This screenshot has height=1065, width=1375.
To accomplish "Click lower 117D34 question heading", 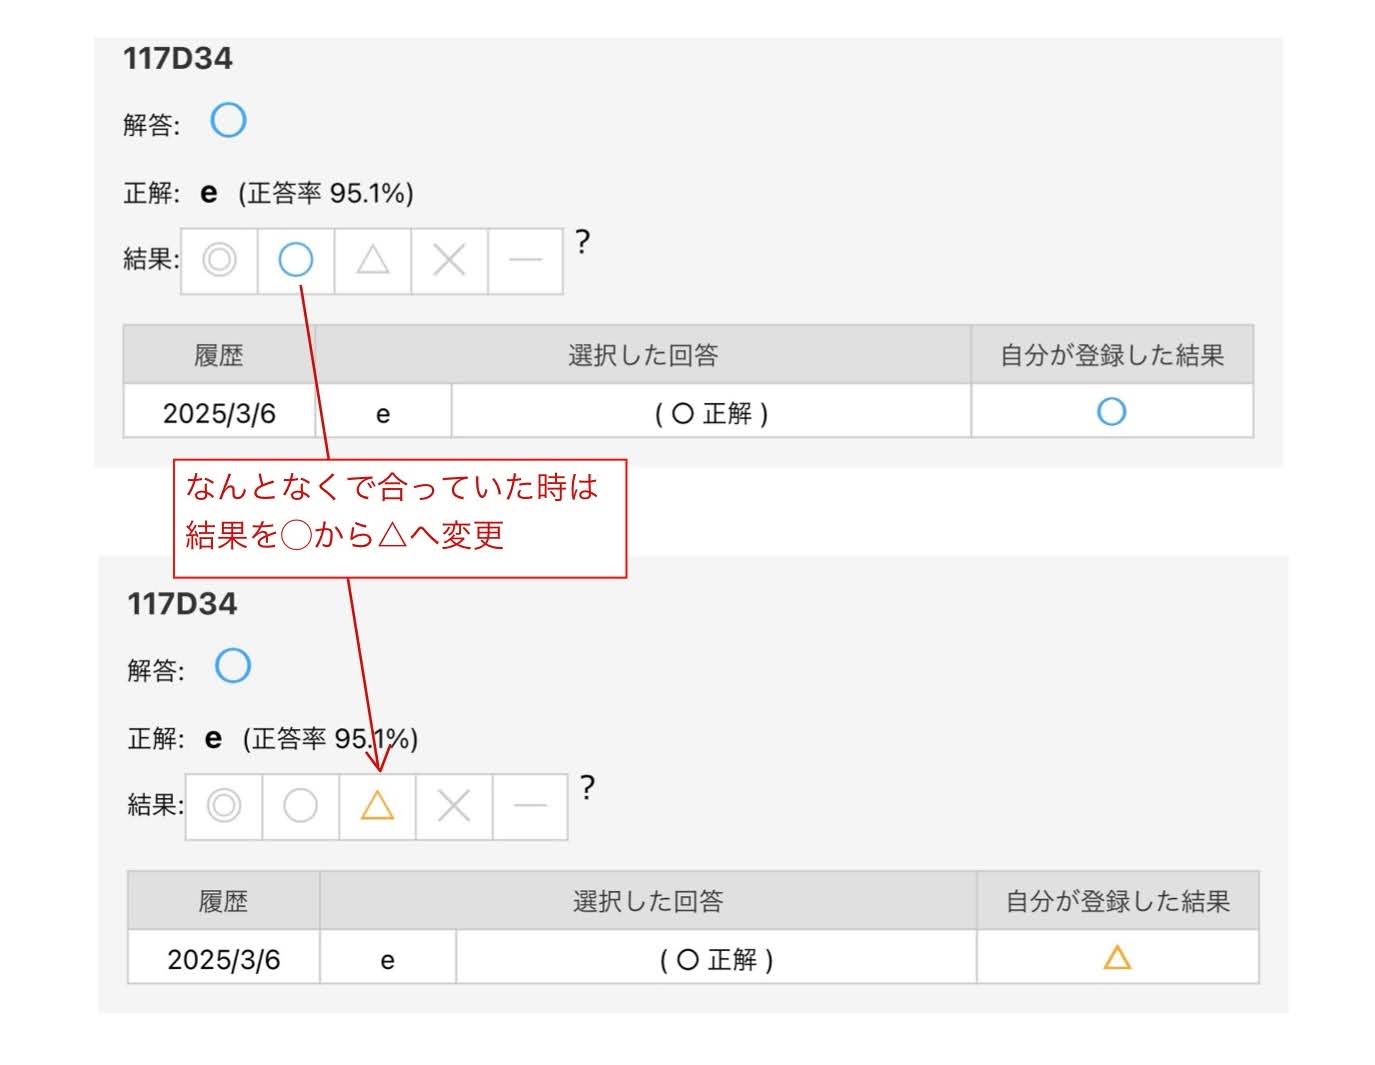I will [x=182, y=604].
